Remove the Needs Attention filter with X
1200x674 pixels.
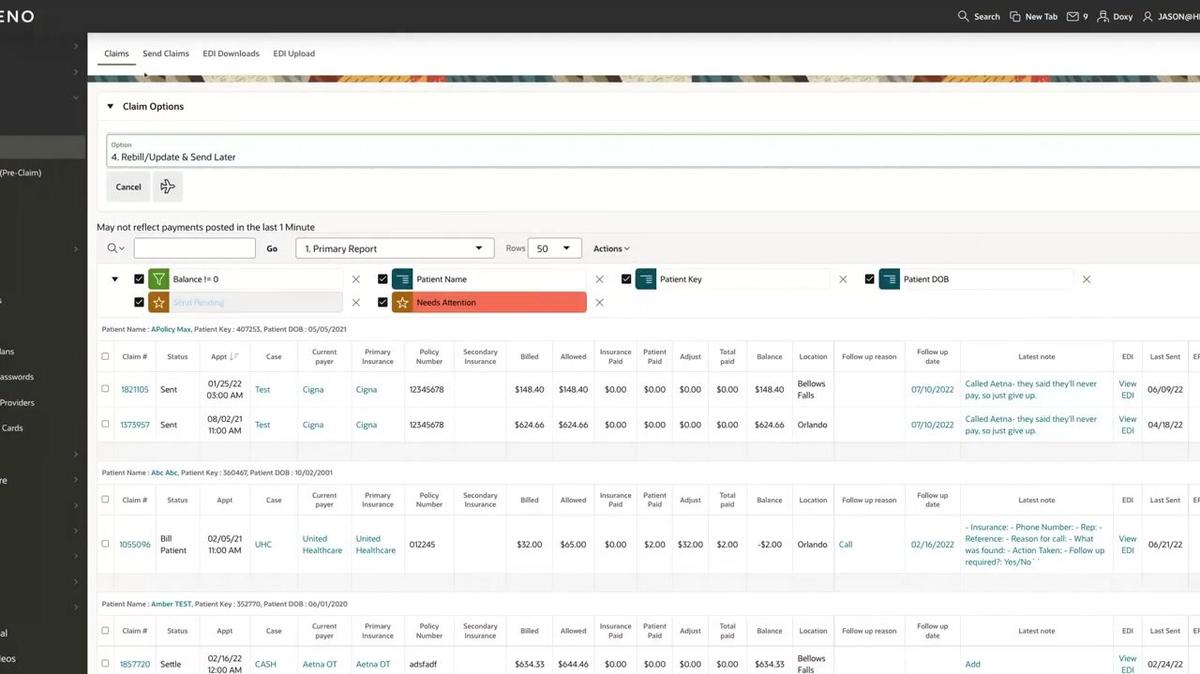pos(600,303)
